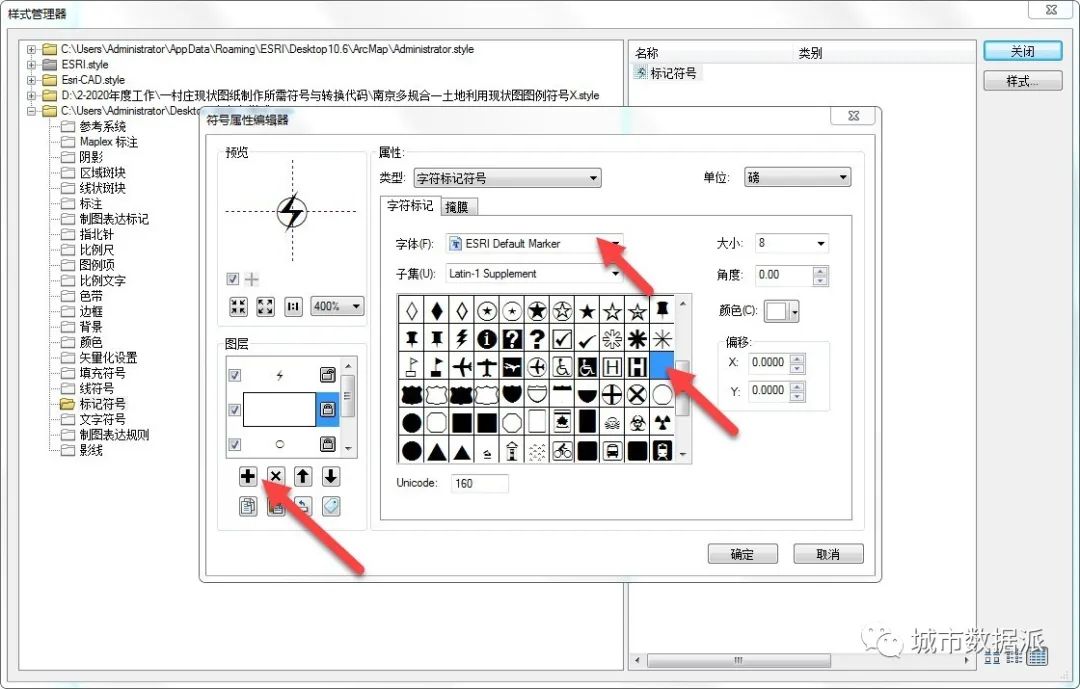Image resolution: width=1080 pixels, height=689 pixels.
Task: Select the 线符号 folder in the tree
Action: tap(95, 389)
